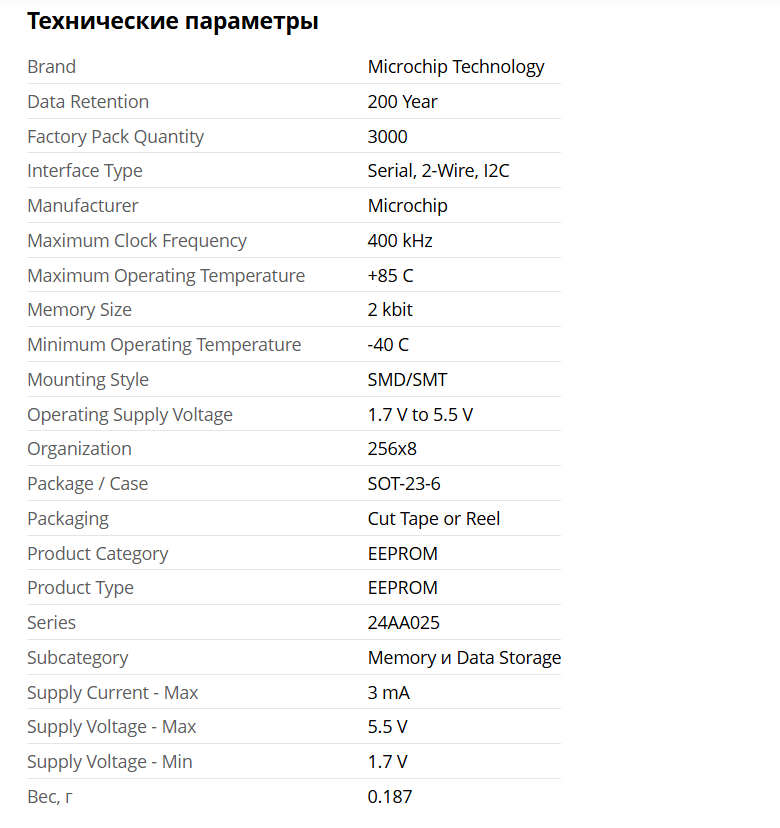Click the Memory Size value 2 kbit
Viewport: 780px width, 828px height.
(390, 310)
